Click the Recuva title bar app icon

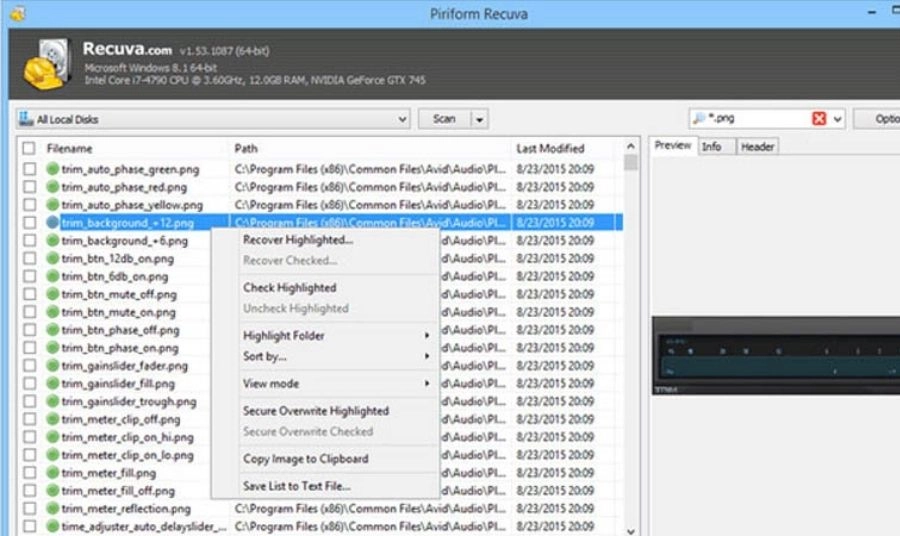coord(17,14)
